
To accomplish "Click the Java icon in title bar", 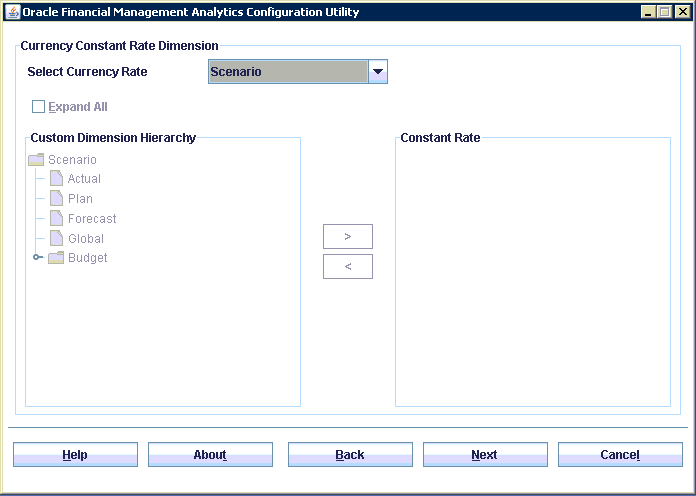I will click(x=12, y=12).
